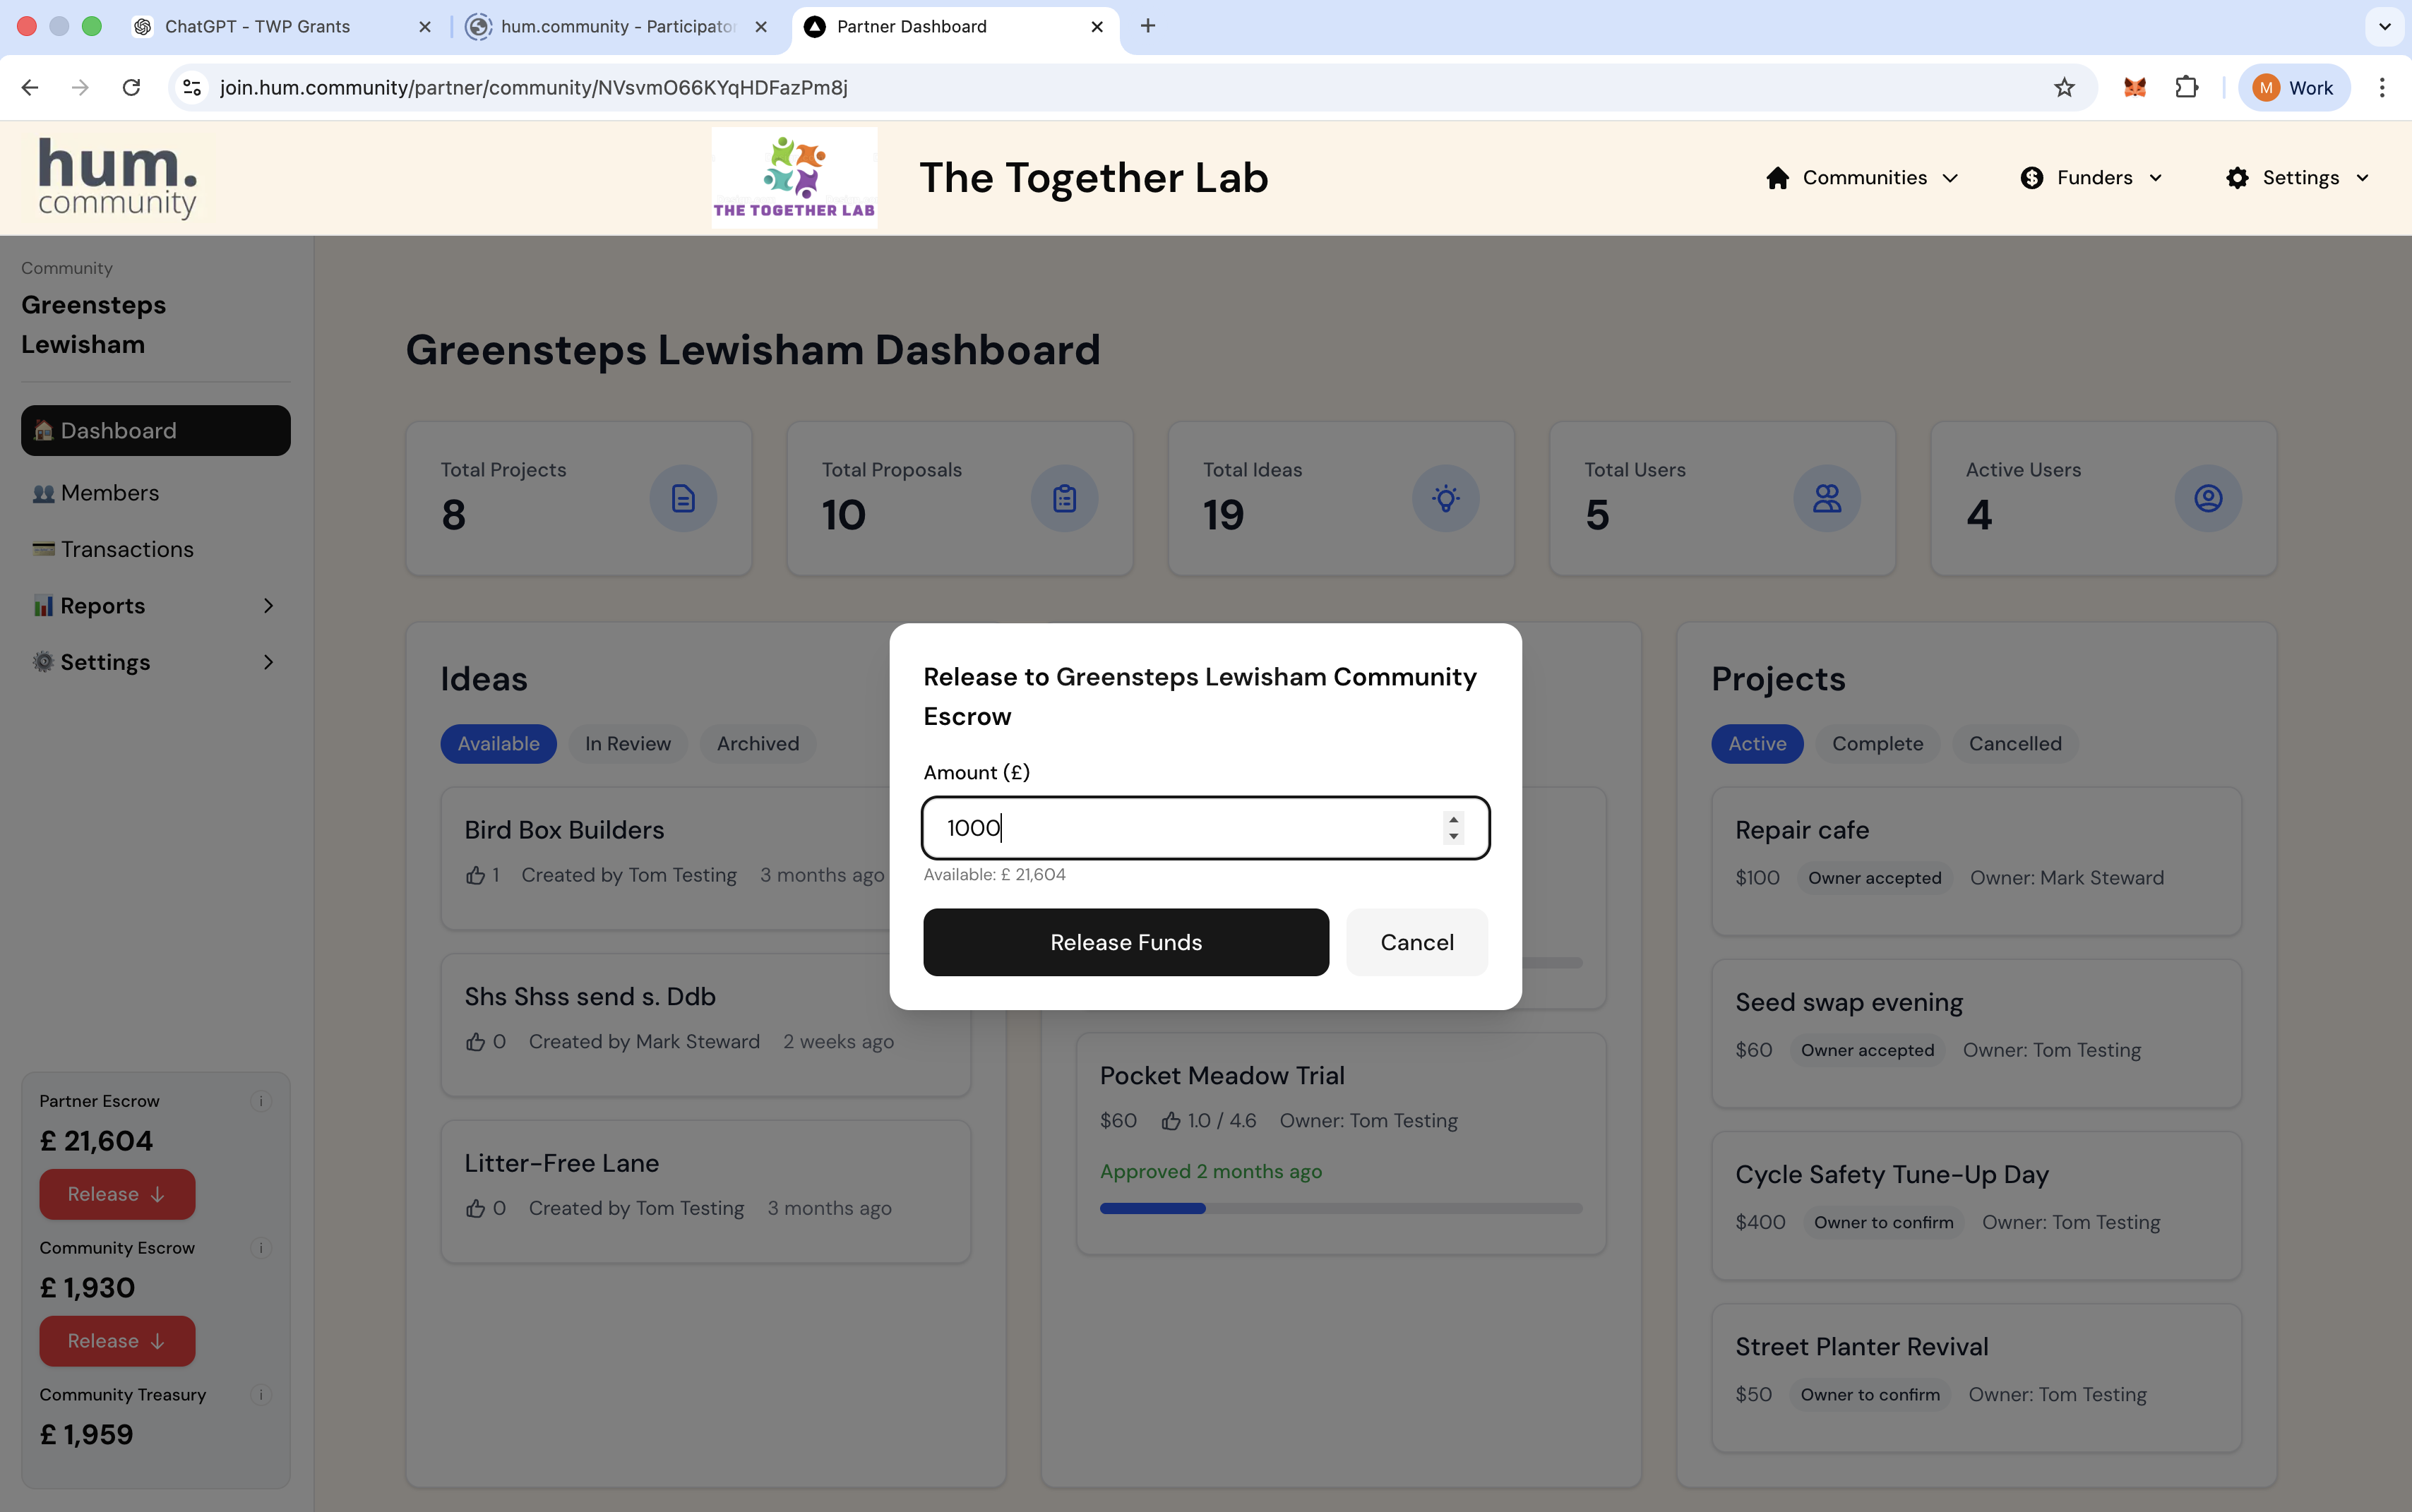Viewport: 2412px width, 1512px height.
Task: Switch to the In Review ideas filter
Action: pos(627,743)
